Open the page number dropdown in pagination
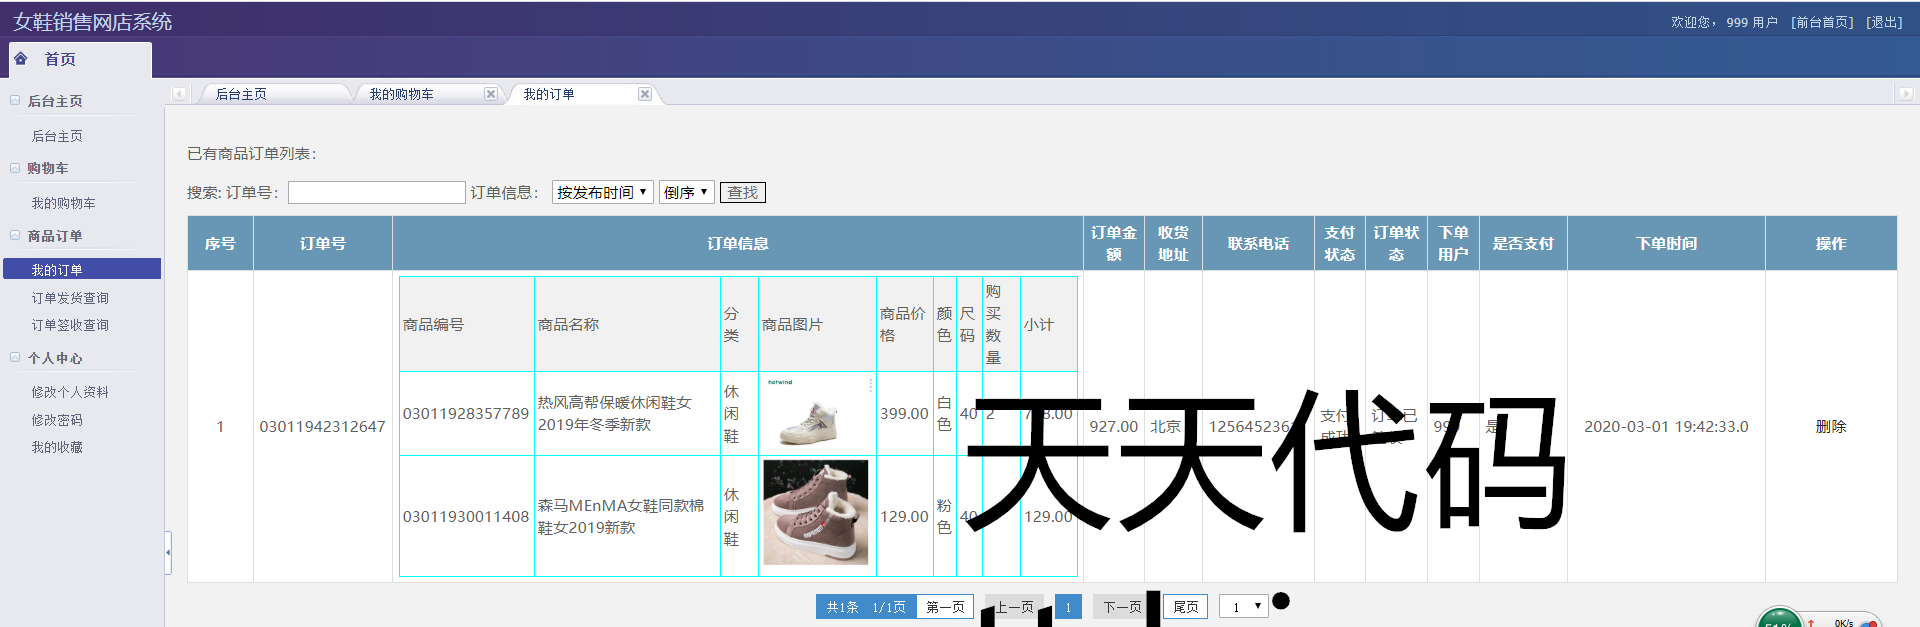 tap(1243, 607)
